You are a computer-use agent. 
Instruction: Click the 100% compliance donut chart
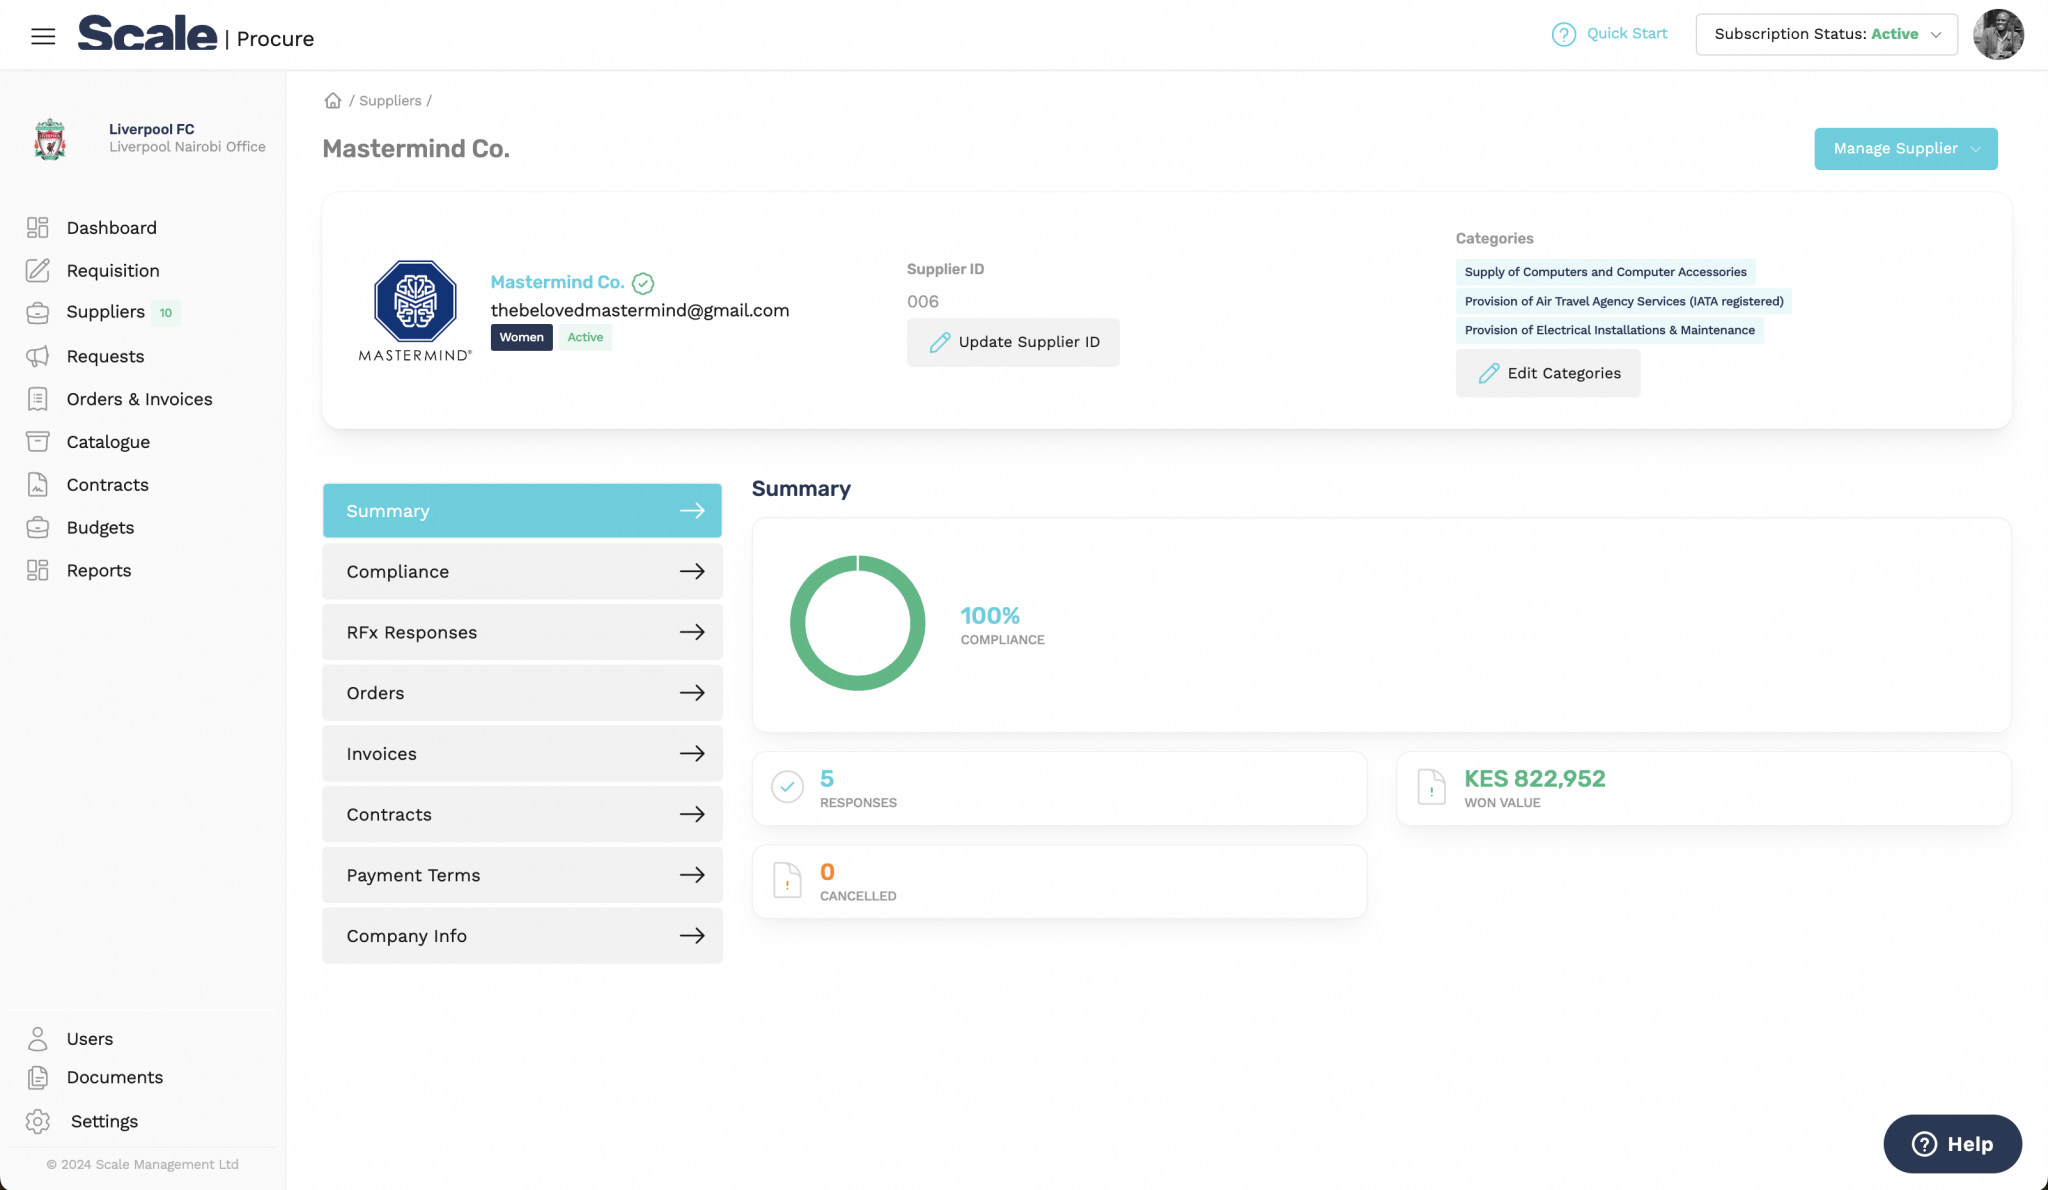coord(857,622)
